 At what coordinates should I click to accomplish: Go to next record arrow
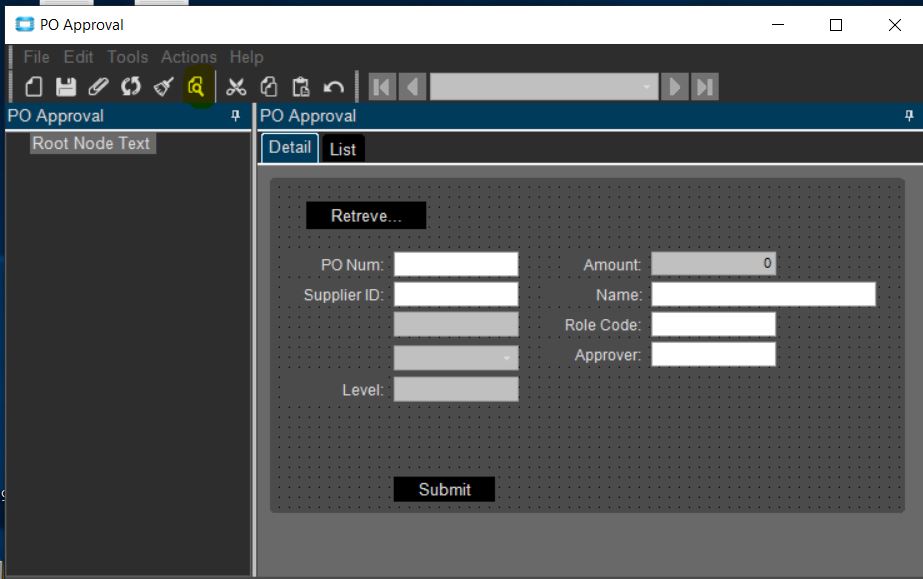pos(675,87)
